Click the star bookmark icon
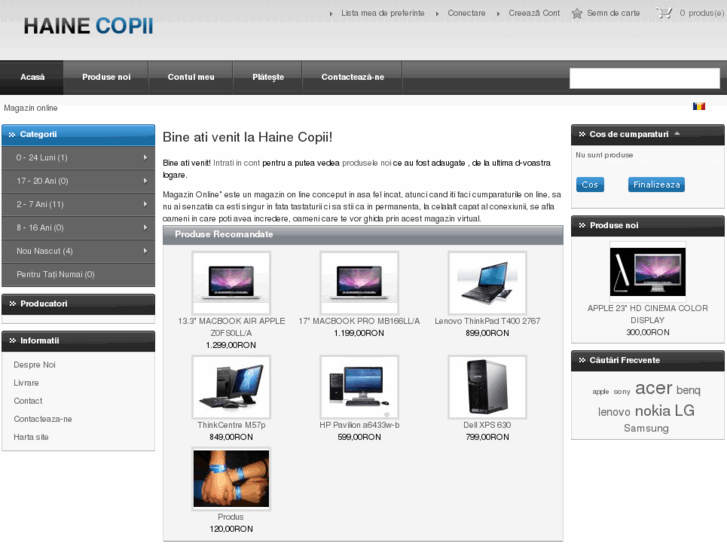Screen dimensions: 727x545 click(577, 13)
